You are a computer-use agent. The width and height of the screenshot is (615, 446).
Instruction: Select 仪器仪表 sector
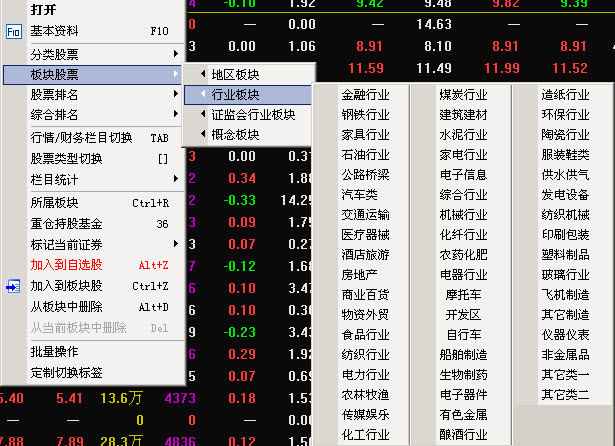[x=565, y=335]
